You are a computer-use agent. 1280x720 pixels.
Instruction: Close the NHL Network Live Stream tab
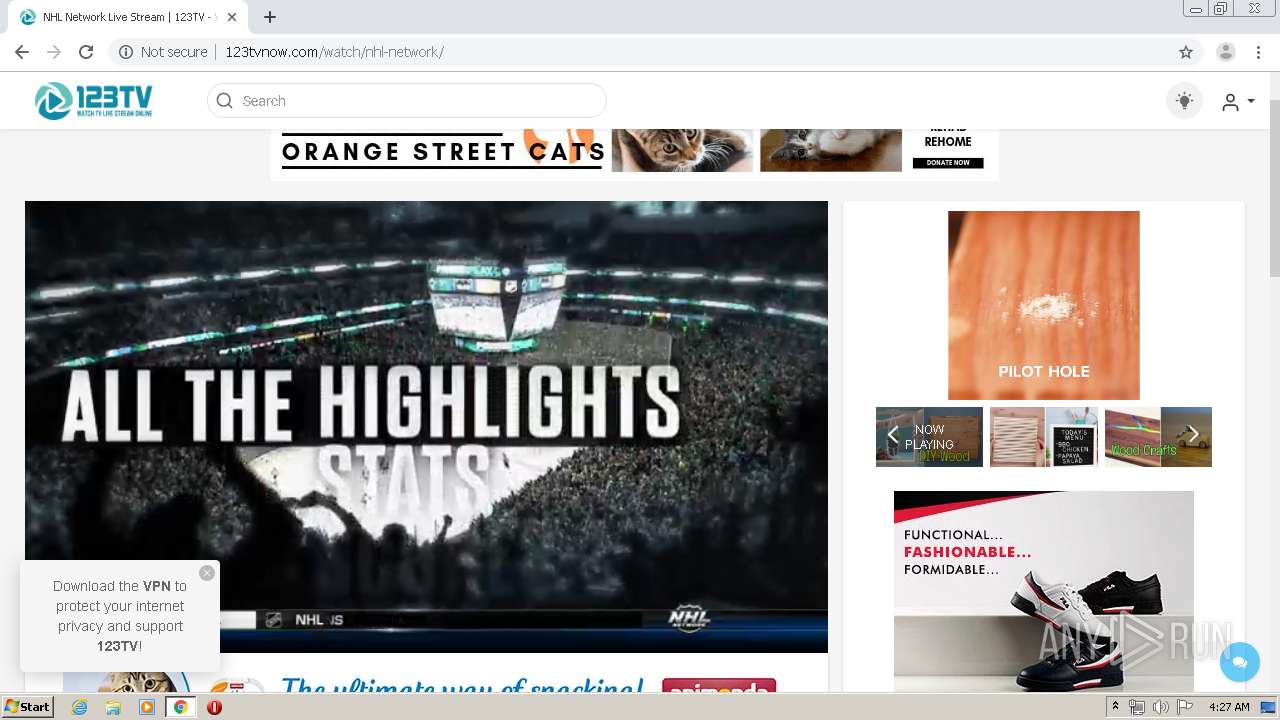[x=231, y=17]
